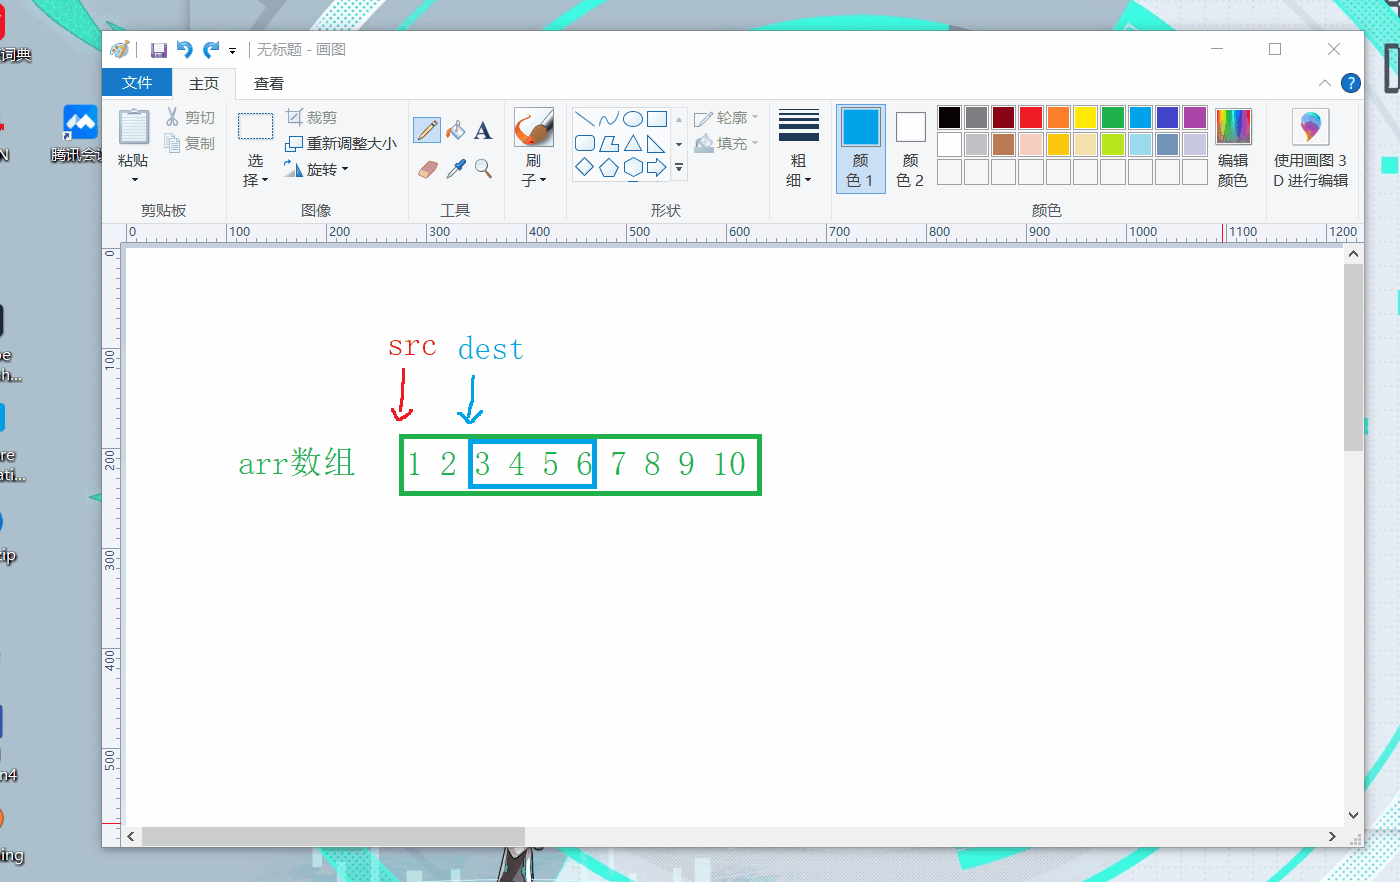
Task: Select Color 1 as active color
Action: coord(860,148)
